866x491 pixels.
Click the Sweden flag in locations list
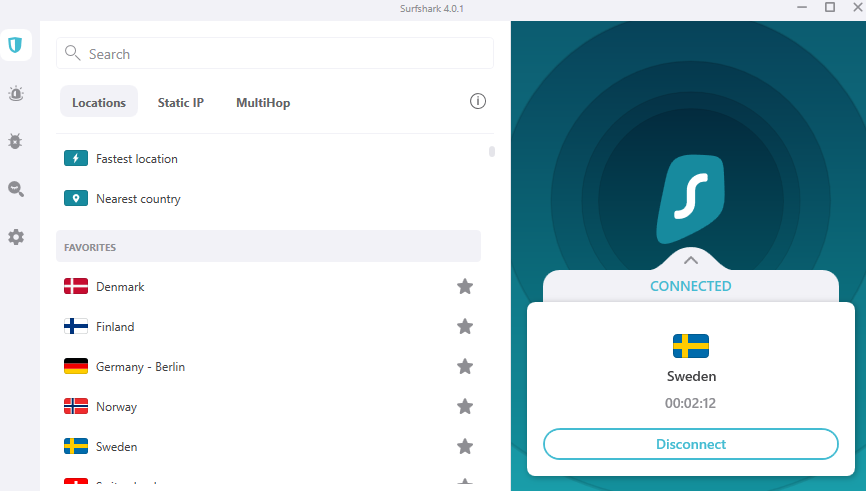76,446
